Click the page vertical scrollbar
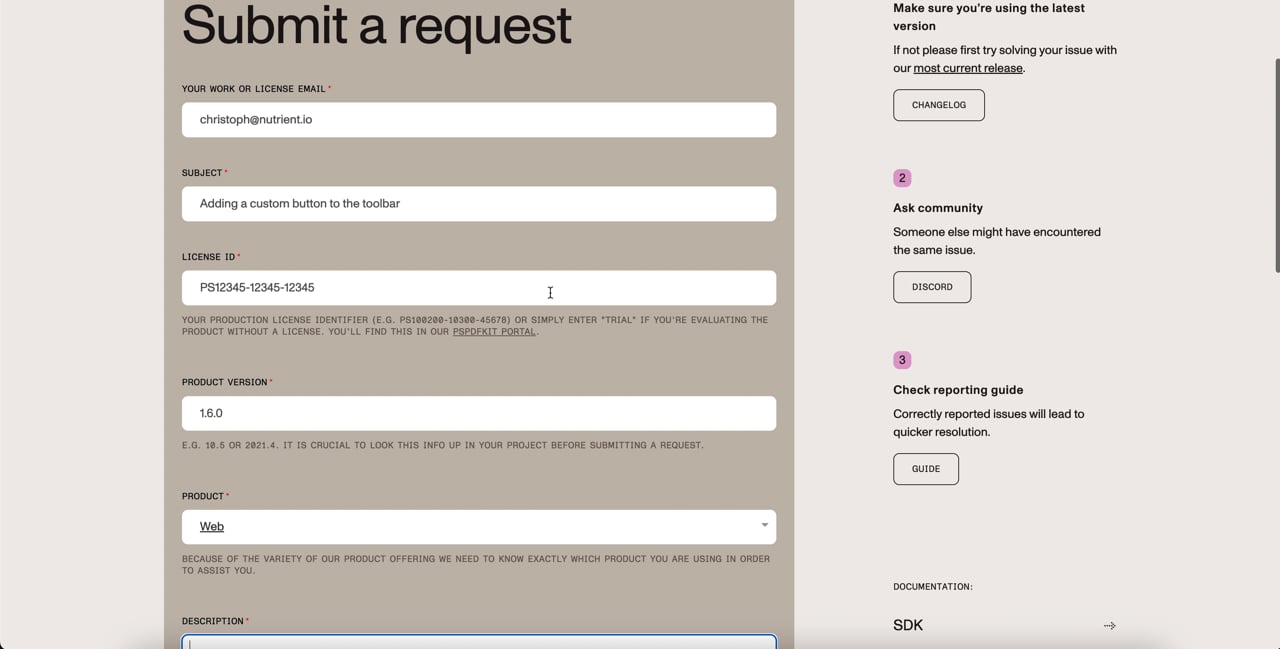Image resolution: width=1280 pixels, height=649 pixels. click(x=1276, y=165)
